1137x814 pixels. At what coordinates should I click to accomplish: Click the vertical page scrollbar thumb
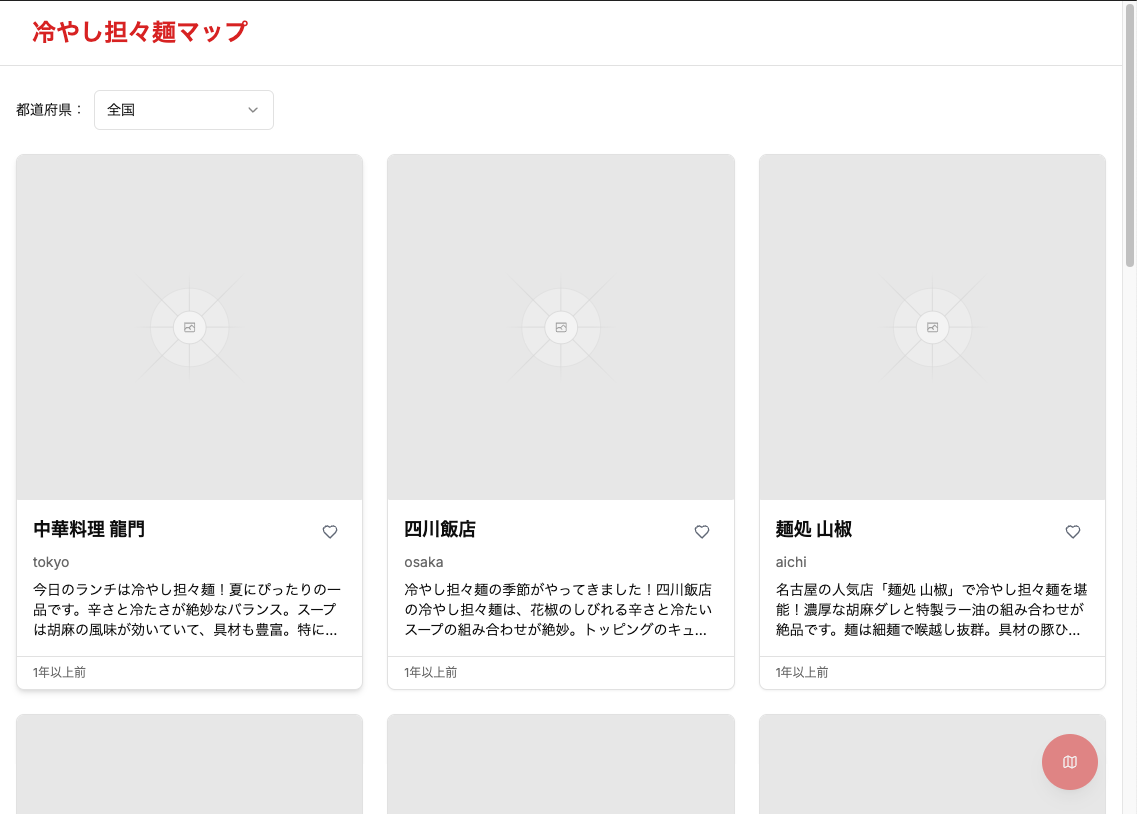coord(1130,135)
